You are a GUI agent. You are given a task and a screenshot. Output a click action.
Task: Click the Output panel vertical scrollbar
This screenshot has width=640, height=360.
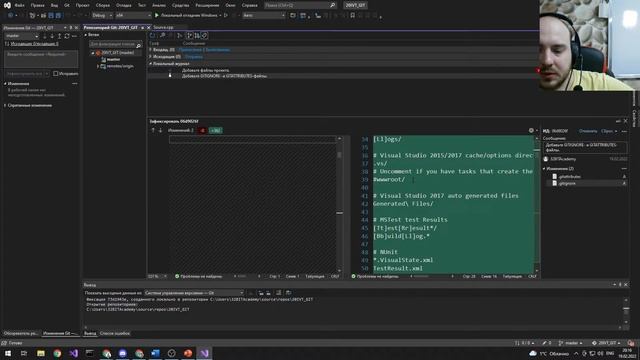click(x=626, y=312)
